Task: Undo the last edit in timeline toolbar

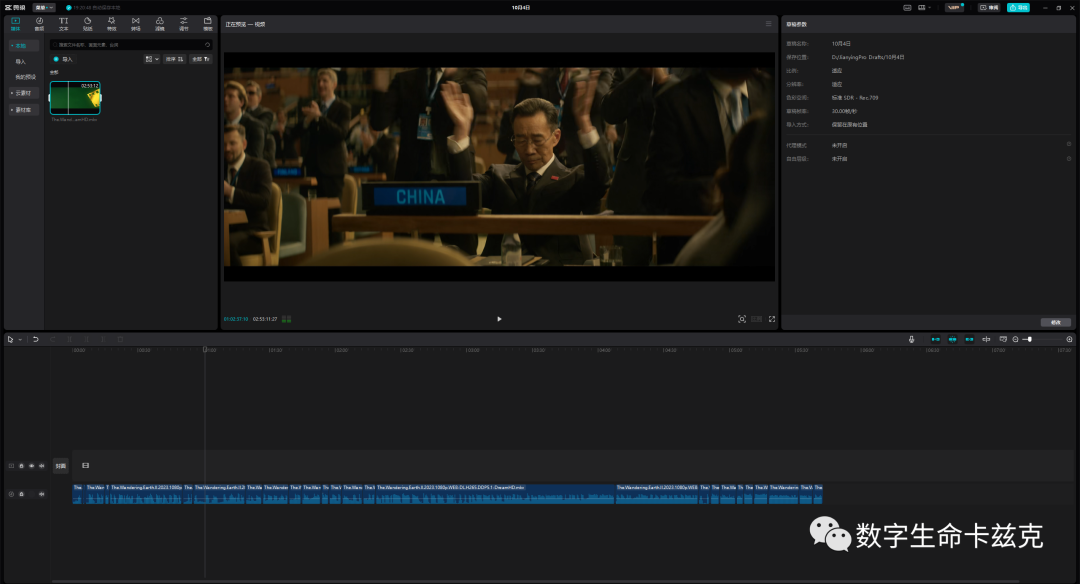Action: 36,340
